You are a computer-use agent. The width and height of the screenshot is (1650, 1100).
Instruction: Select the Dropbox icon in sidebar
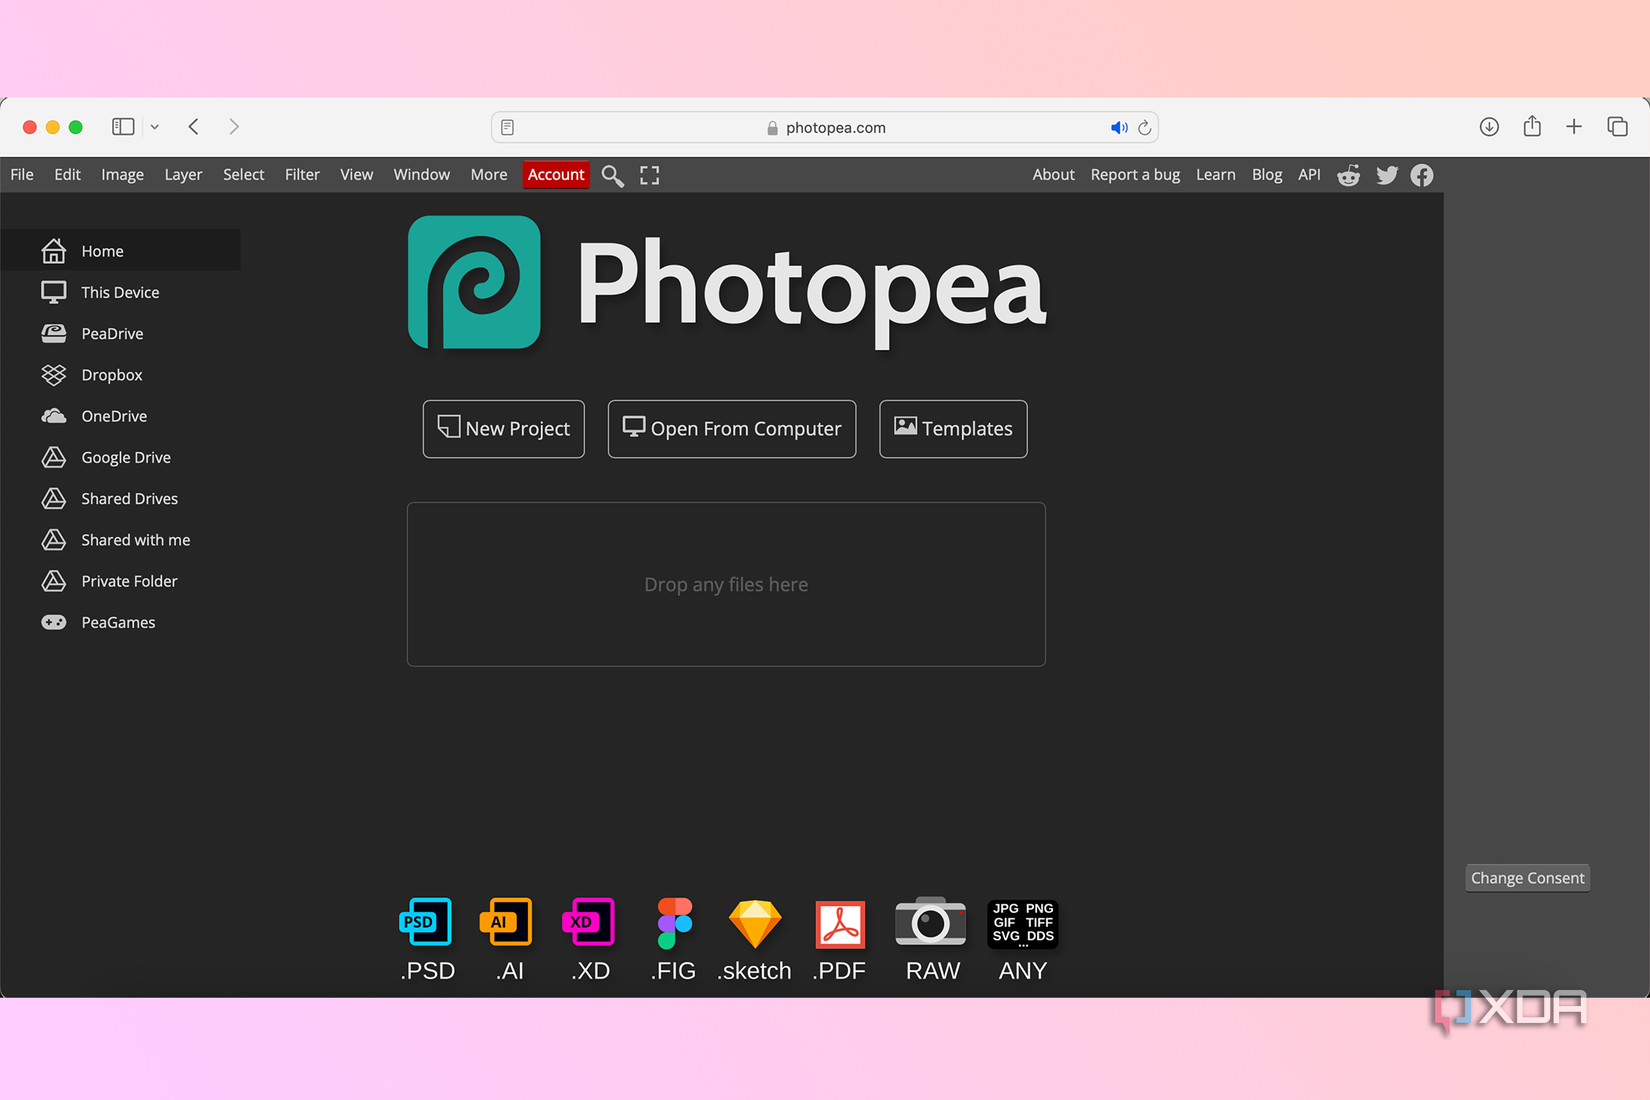[x=54, y=375]
